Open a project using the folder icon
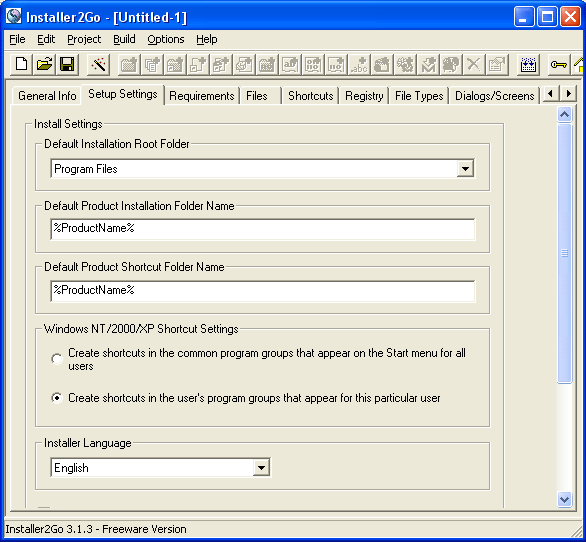The height and width of the screenshot is (542, 586). (x=44, y=64)
